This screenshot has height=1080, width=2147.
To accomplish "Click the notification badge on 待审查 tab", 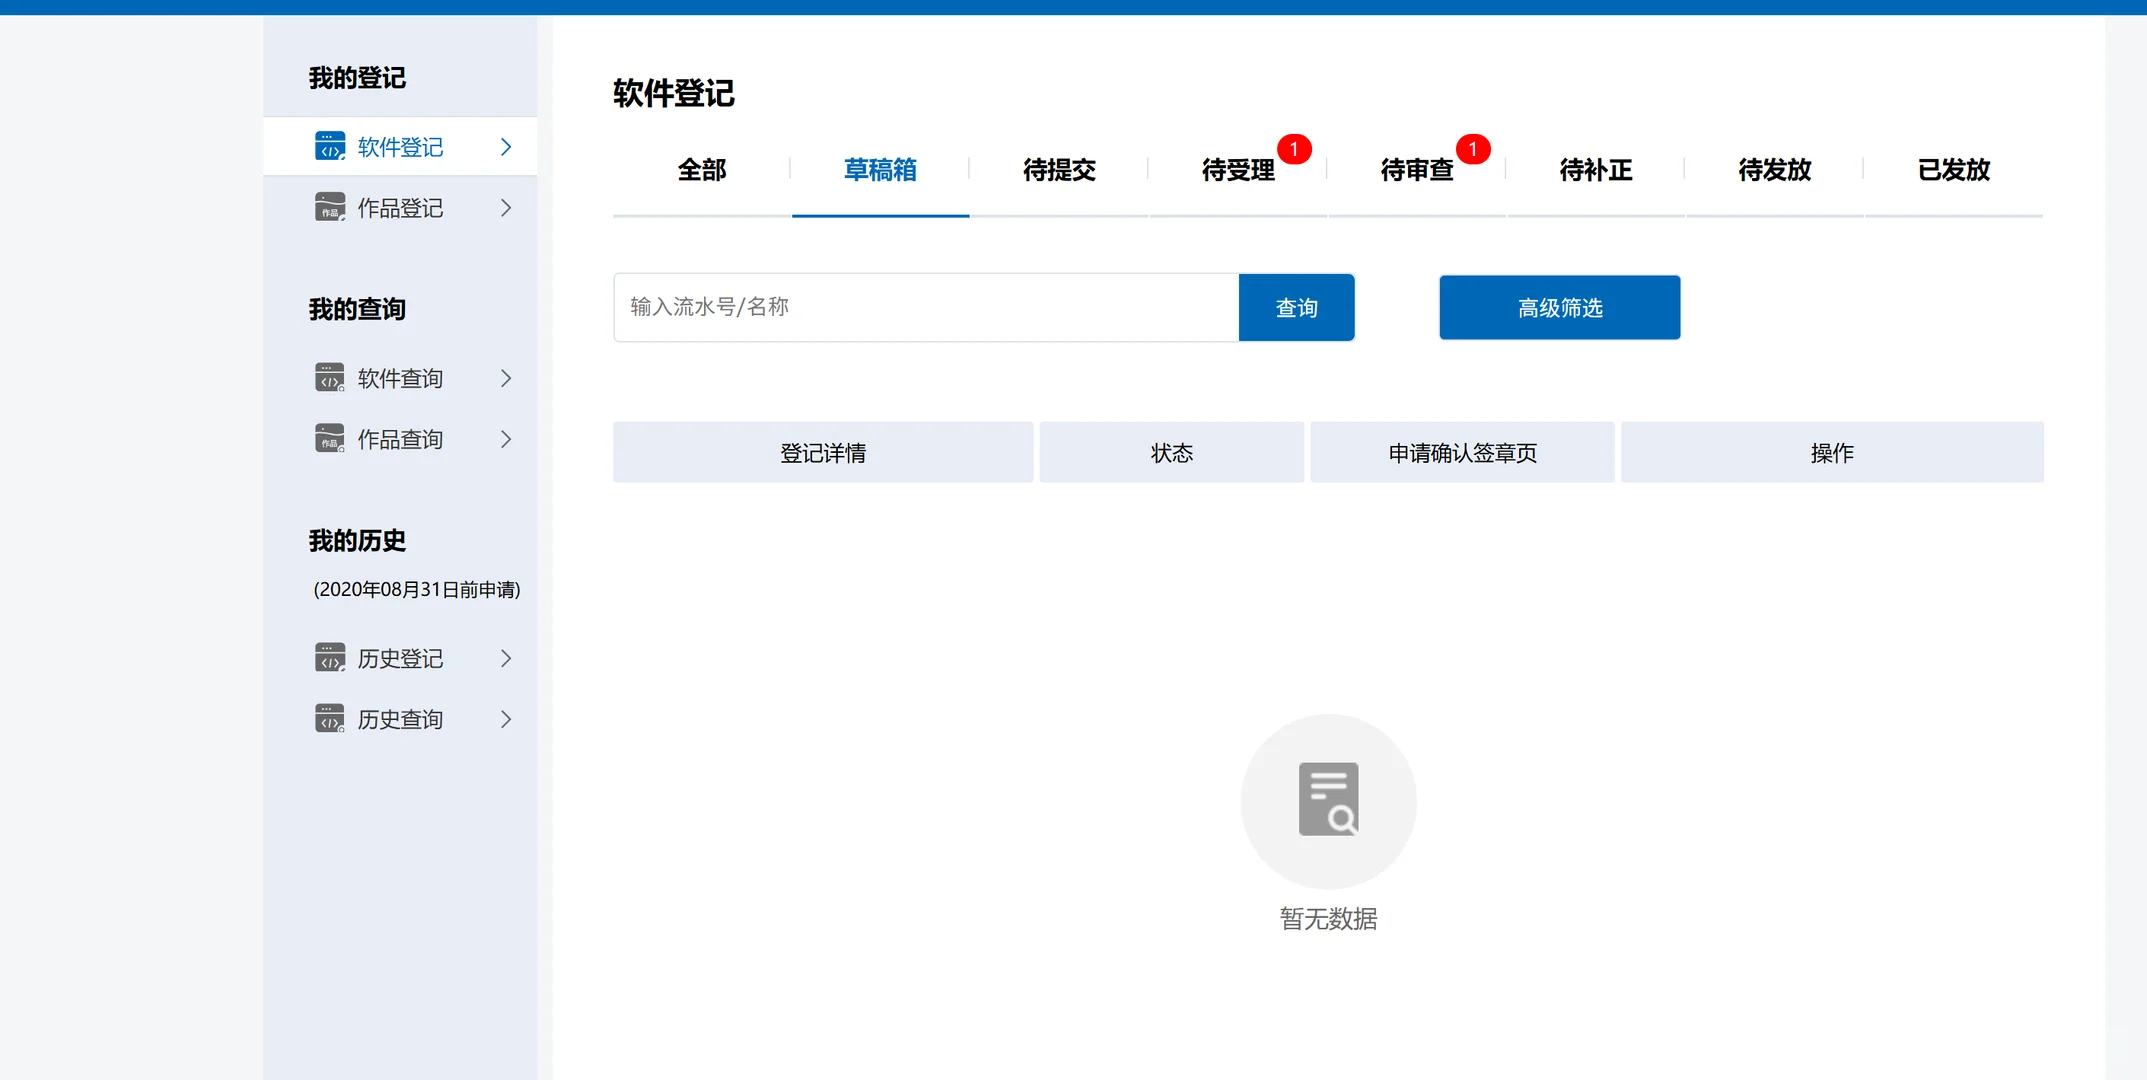I will point(1474,148).
